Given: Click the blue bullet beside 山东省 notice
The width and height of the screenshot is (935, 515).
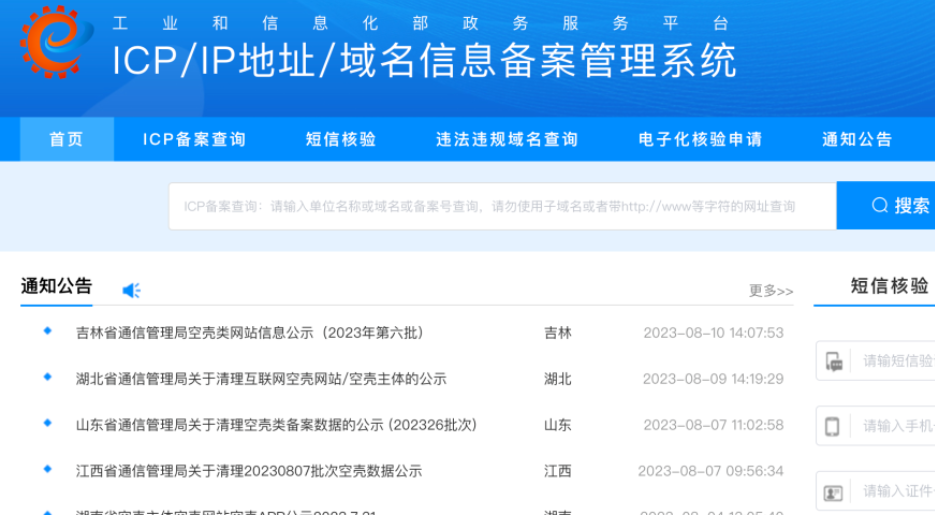Looking at the screenshot, I should pos(48,423).
